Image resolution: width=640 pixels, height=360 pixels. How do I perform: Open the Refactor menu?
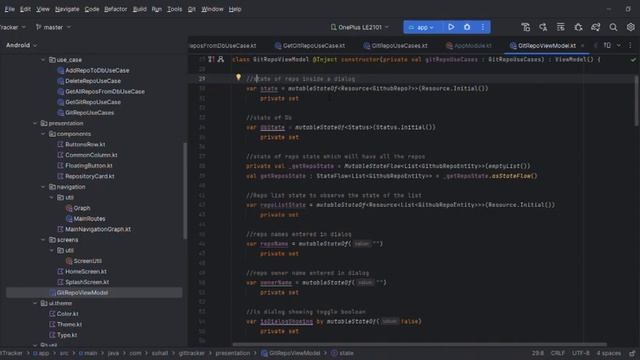tap(116, 9)
